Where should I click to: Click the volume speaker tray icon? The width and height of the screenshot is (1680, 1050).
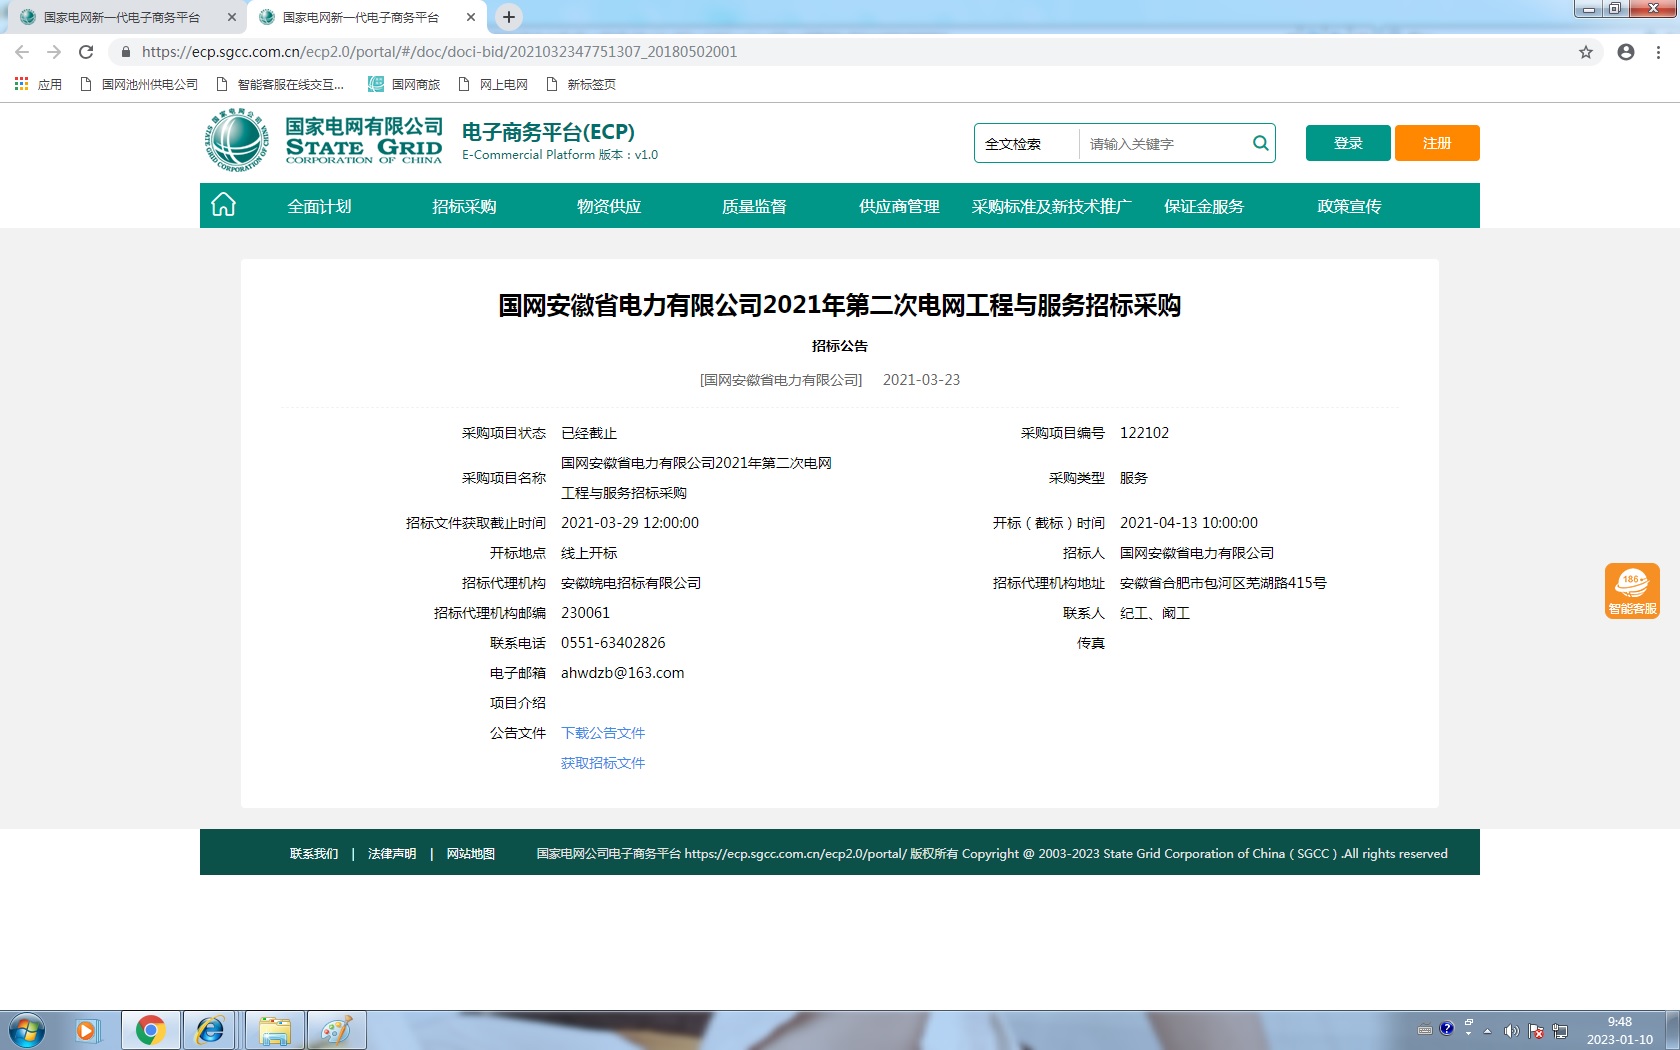coord(1511,1031)
